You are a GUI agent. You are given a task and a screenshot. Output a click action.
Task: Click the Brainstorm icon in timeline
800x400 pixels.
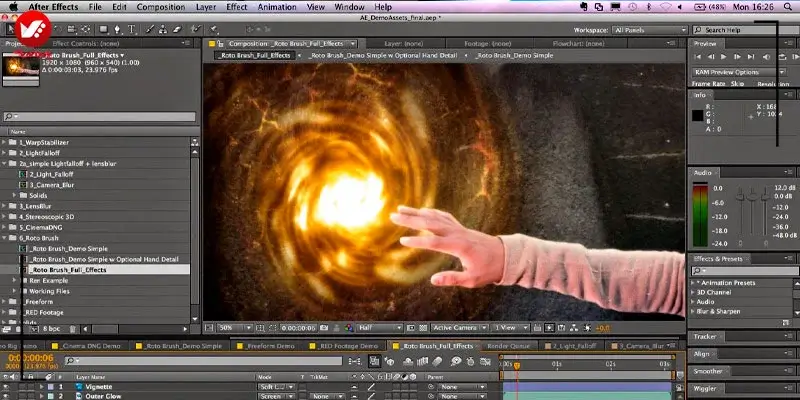coord(457,361)
